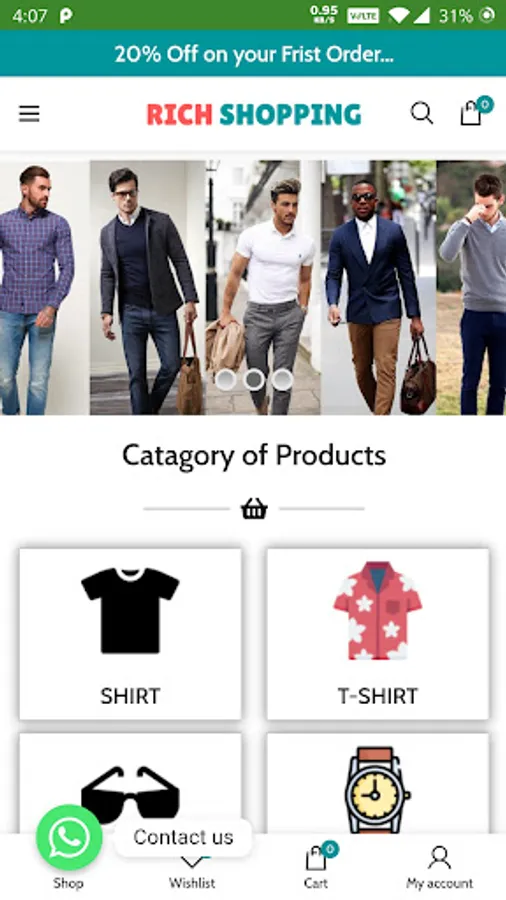
Task: Open the Cart tab in bottom bar
Action: point(316,866)
